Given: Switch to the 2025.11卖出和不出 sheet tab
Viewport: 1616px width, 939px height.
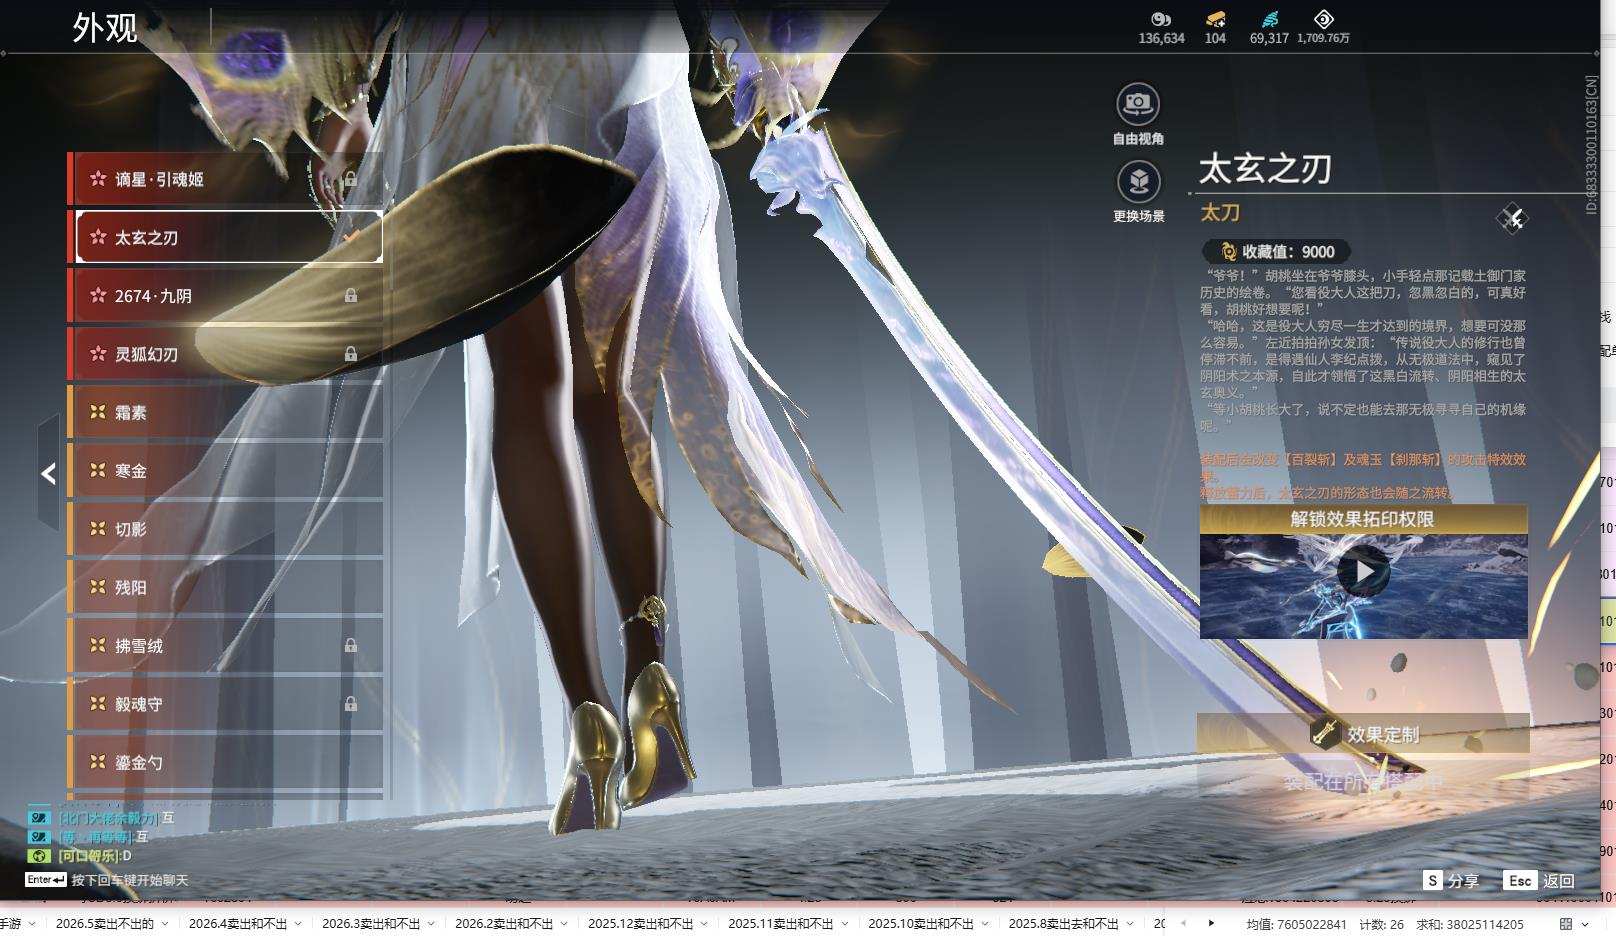Looking at the screenshot, I should coord(780,924).
